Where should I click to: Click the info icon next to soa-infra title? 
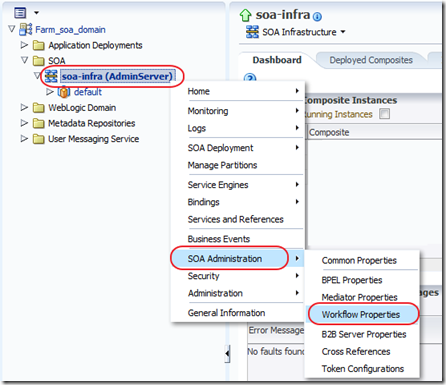tap(318, 16)
